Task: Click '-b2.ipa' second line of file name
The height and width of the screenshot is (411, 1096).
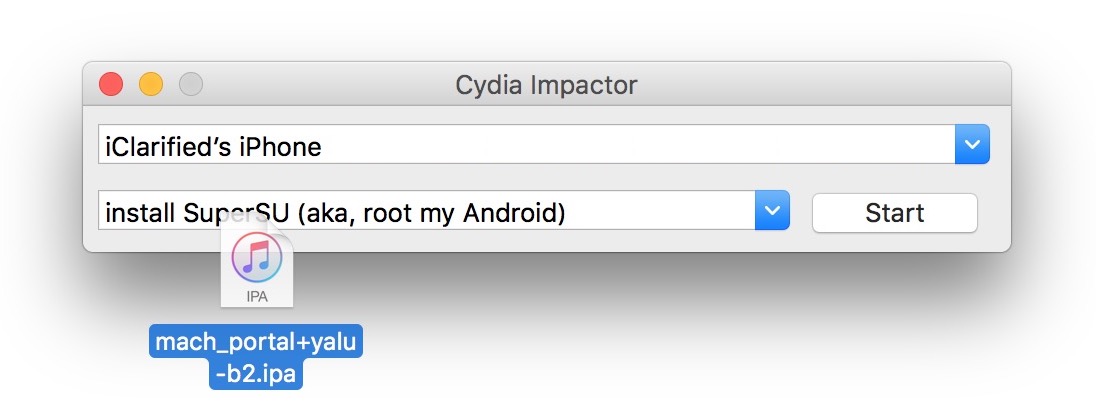Action: coord(257,374)
